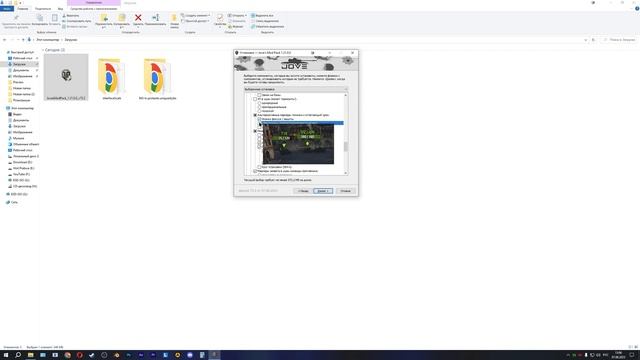Select the second radio option in the installer list

pyautogui.click(x=260, y=107)
